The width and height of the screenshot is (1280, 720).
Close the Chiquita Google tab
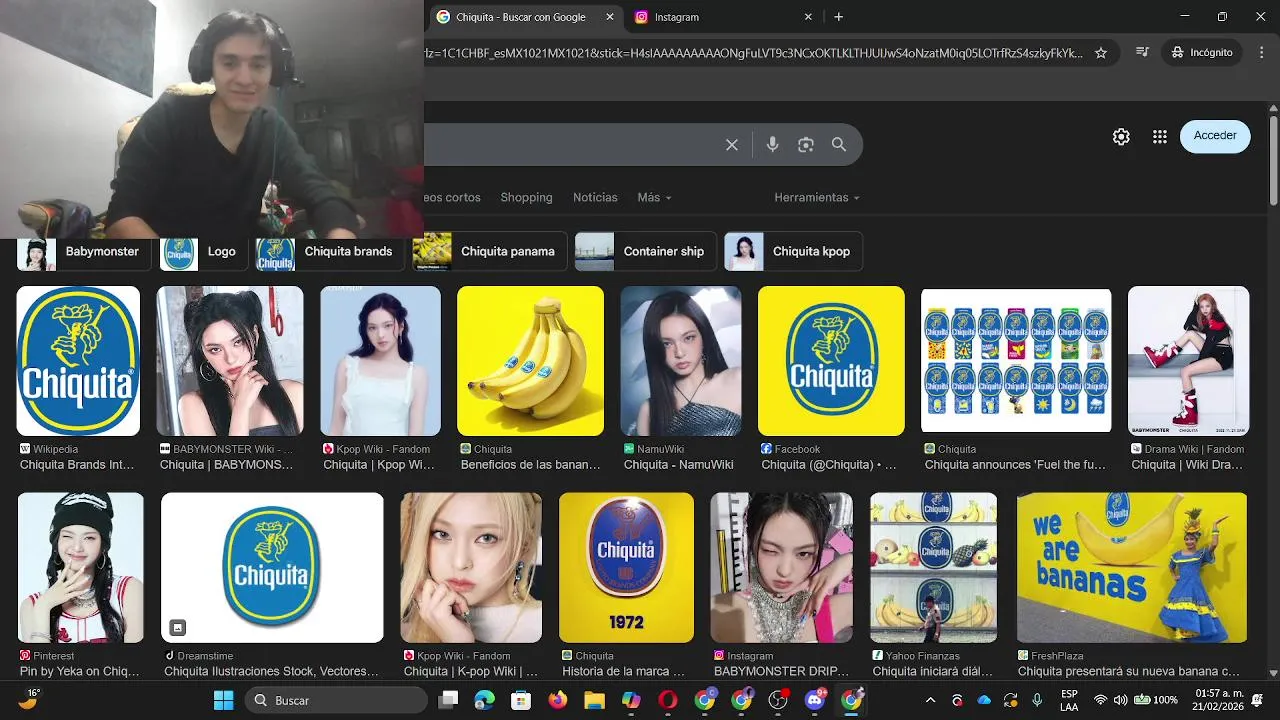(610, 17)
